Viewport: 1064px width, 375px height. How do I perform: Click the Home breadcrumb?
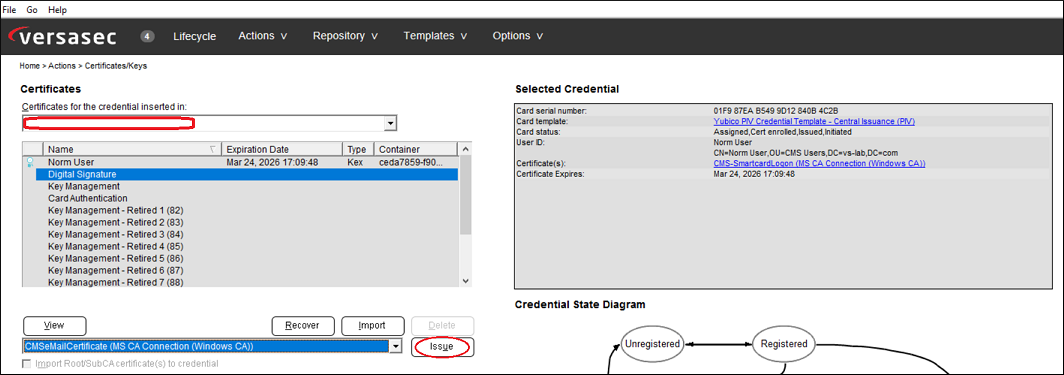[x=30, y=66]
